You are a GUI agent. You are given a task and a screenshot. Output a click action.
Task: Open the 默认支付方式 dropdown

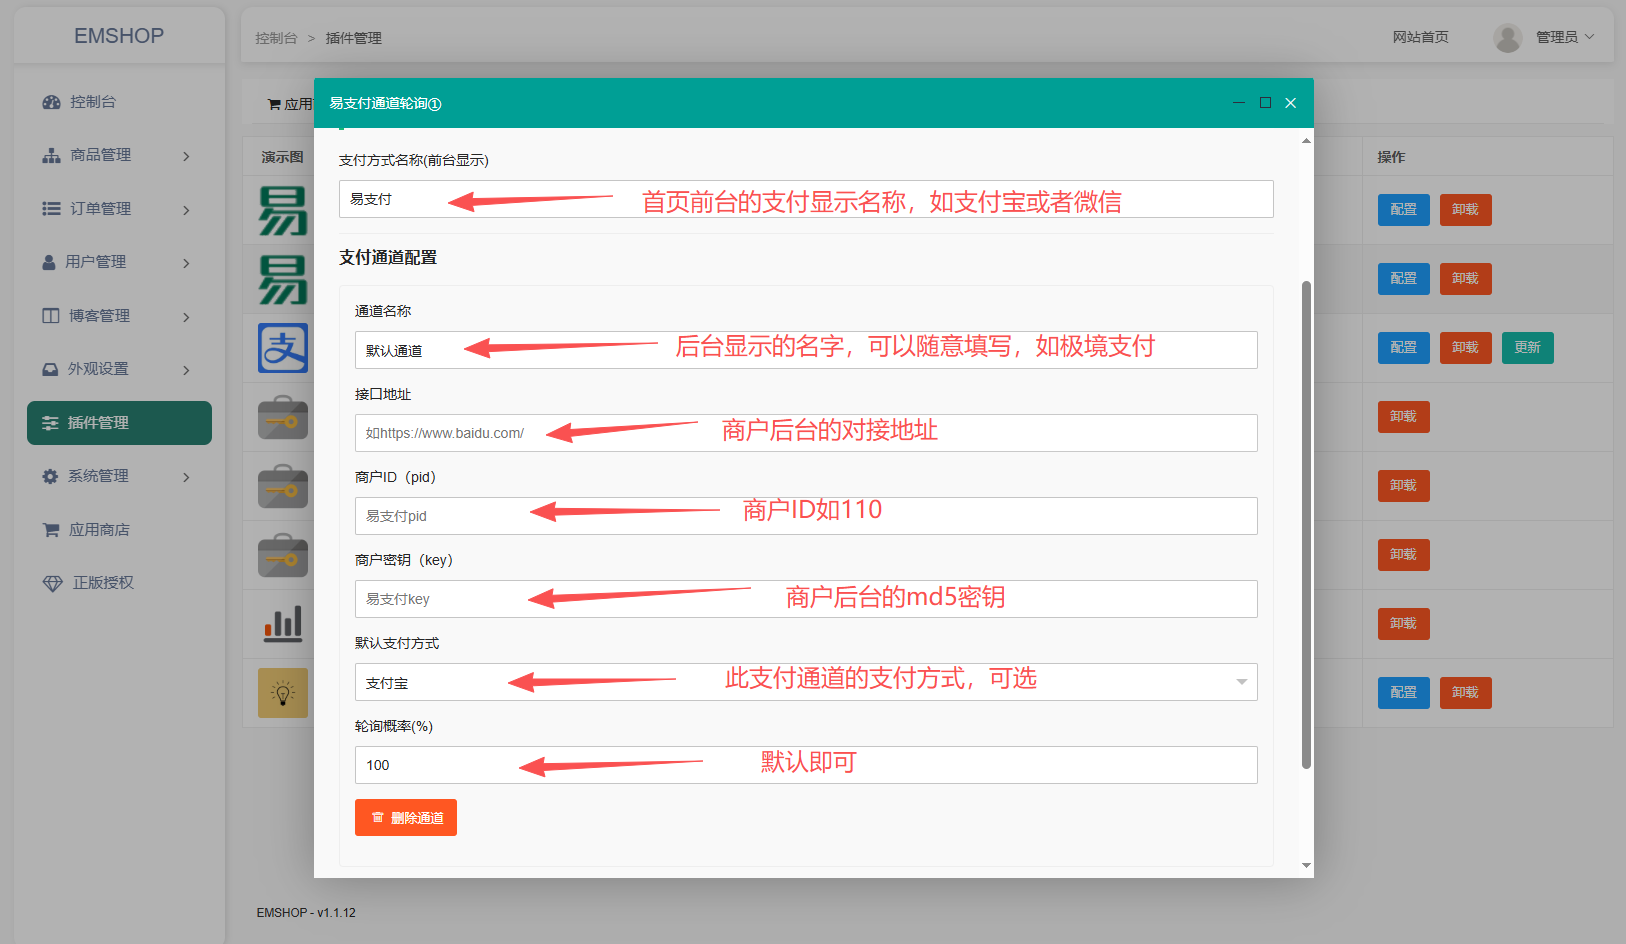805,682
